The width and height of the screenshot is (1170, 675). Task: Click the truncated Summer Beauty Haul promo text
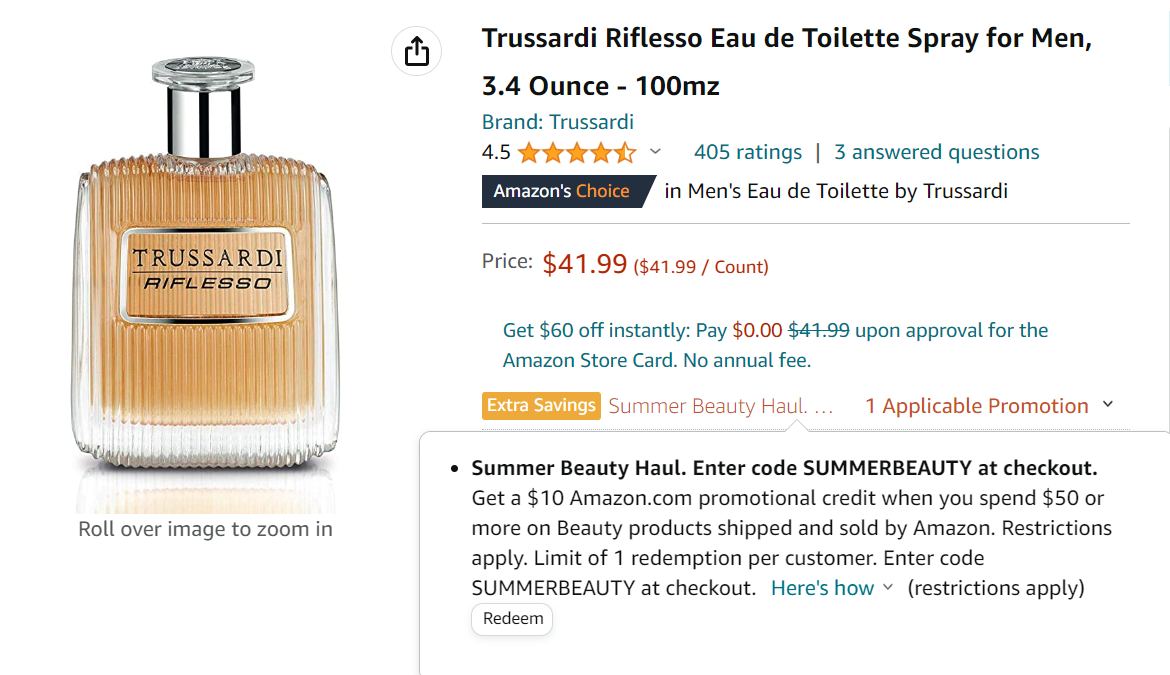pos(720,406)
